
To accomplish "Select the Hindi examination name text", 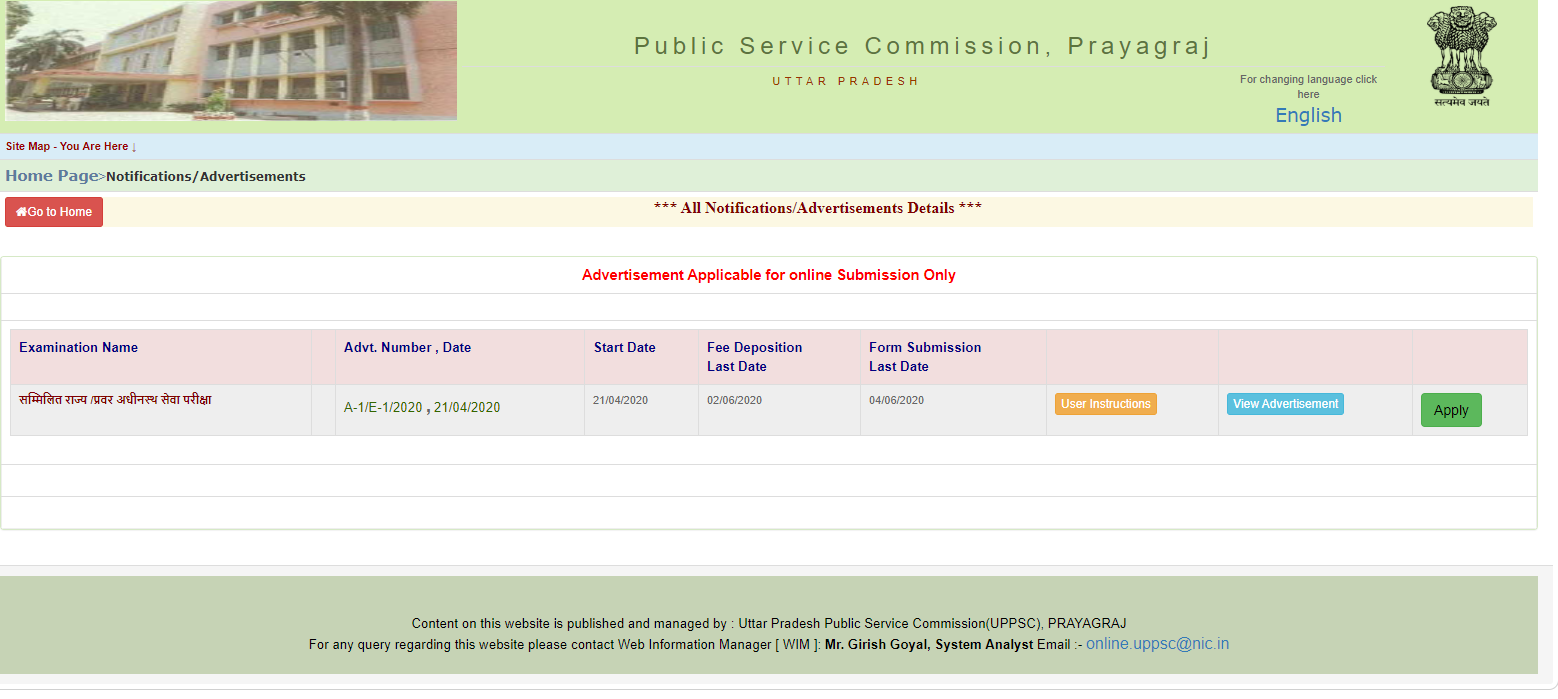I will pos(115,400).
